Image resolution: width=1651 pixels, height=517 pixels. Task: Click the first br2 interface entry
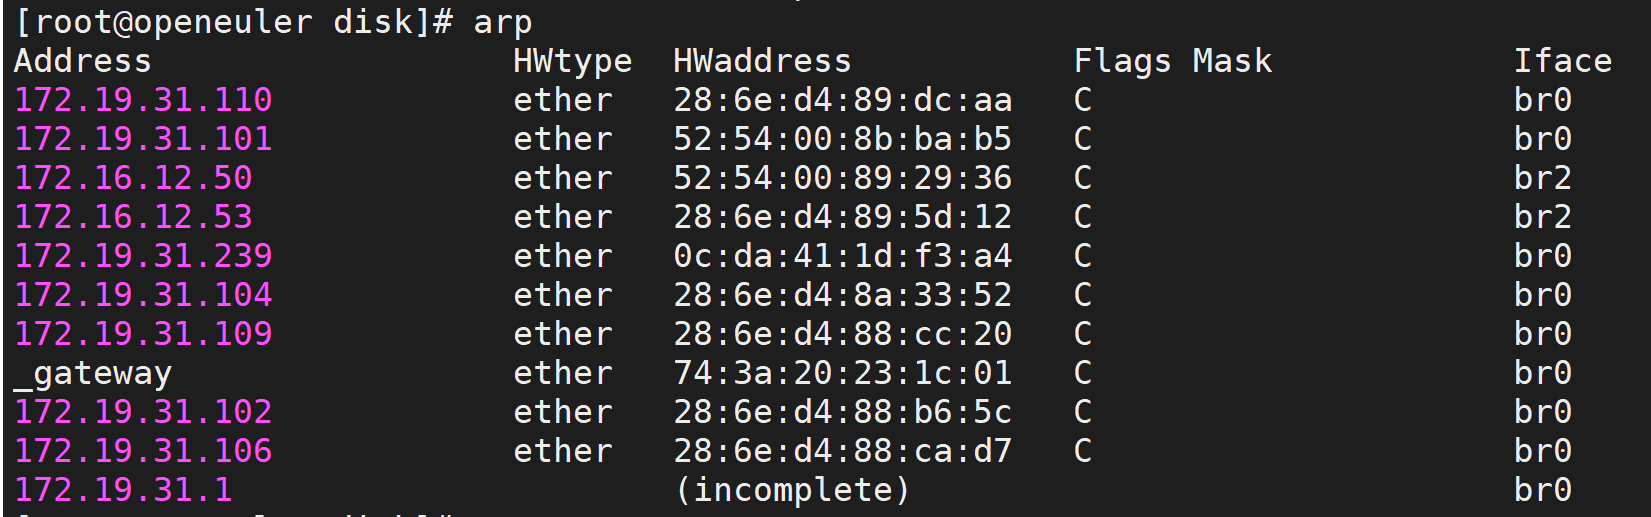click(x=1542, y=178)
